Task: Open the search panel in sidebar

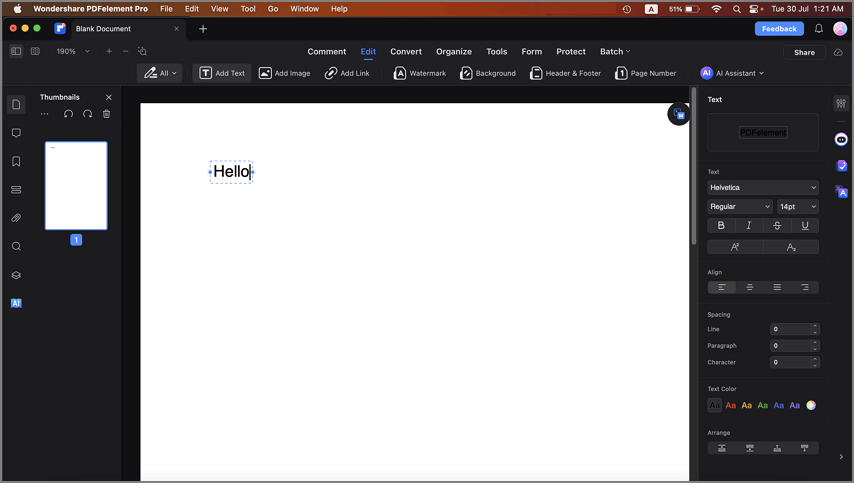Action: [16, 247]
